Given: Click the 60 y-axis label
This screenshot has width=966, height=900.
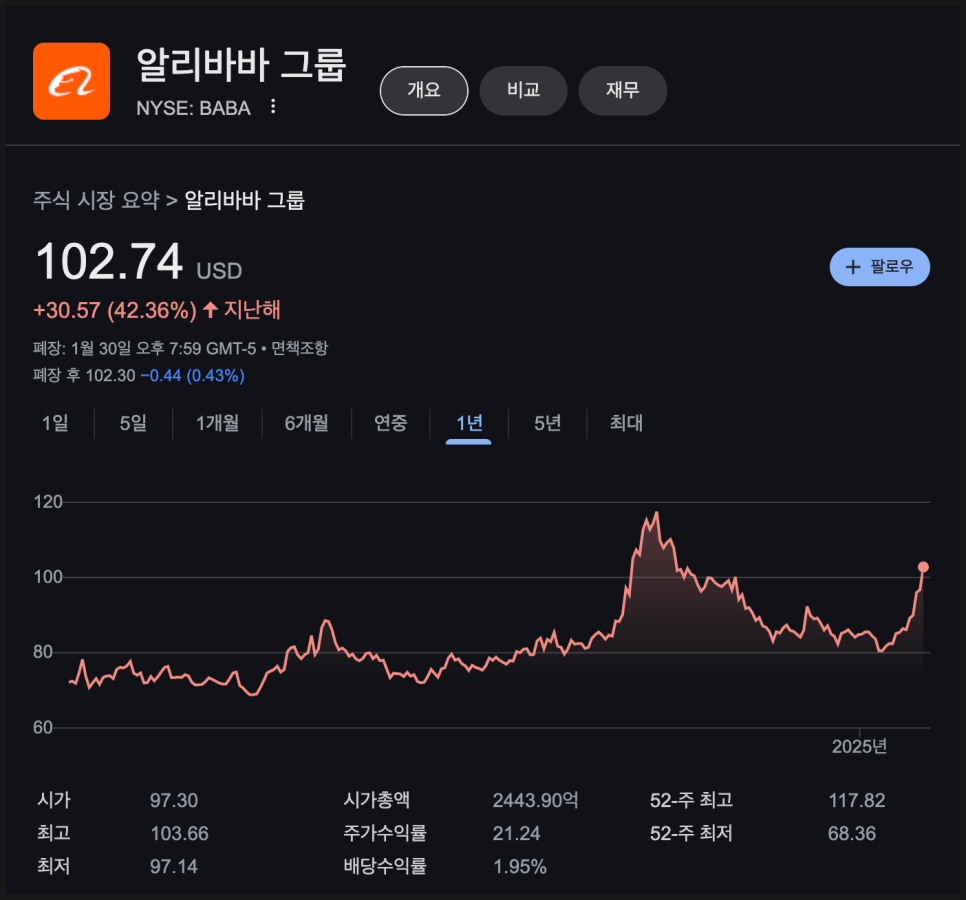Looking at the screenshot, I should point(43,728).
